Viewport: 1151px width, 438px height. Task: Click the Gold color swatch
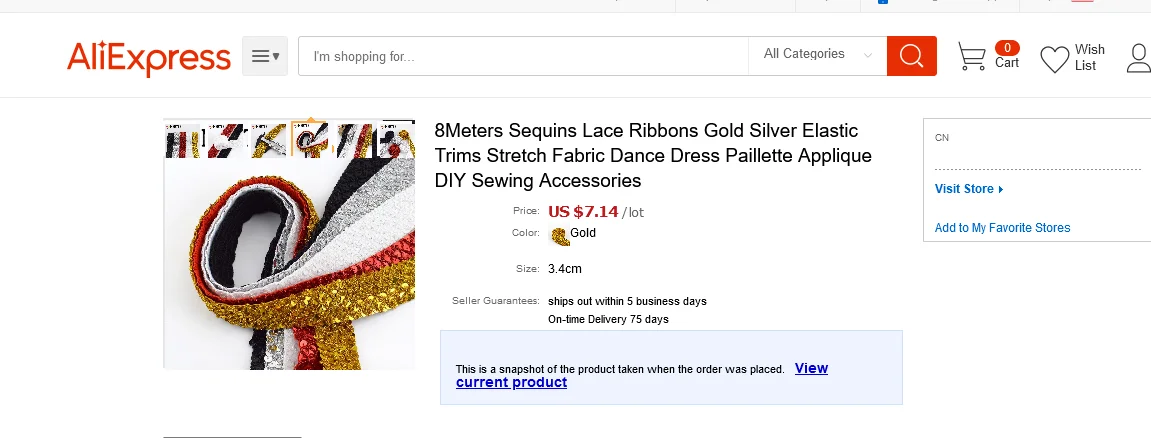coord(559,235)
